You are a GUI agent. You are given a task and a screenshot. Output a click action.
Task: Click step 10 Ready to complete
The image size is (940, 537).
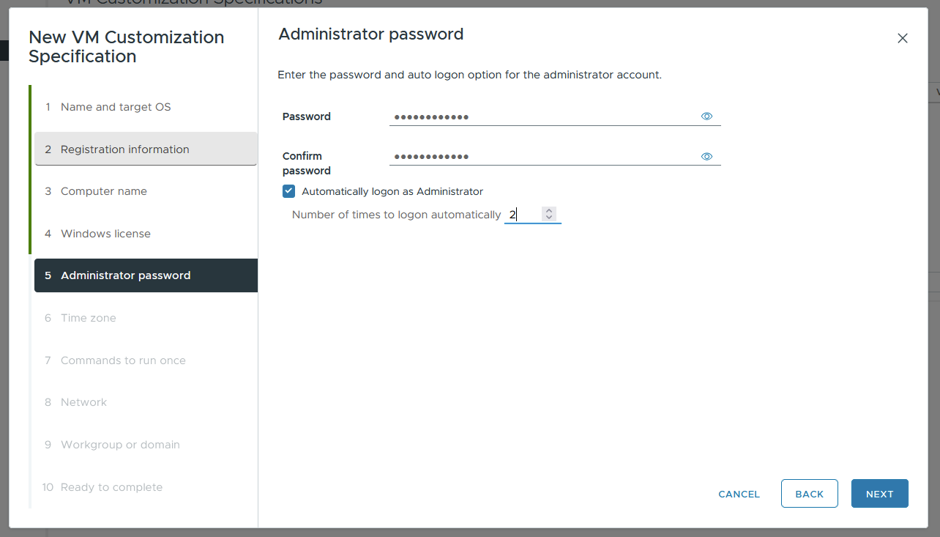(x=146, y=487)
